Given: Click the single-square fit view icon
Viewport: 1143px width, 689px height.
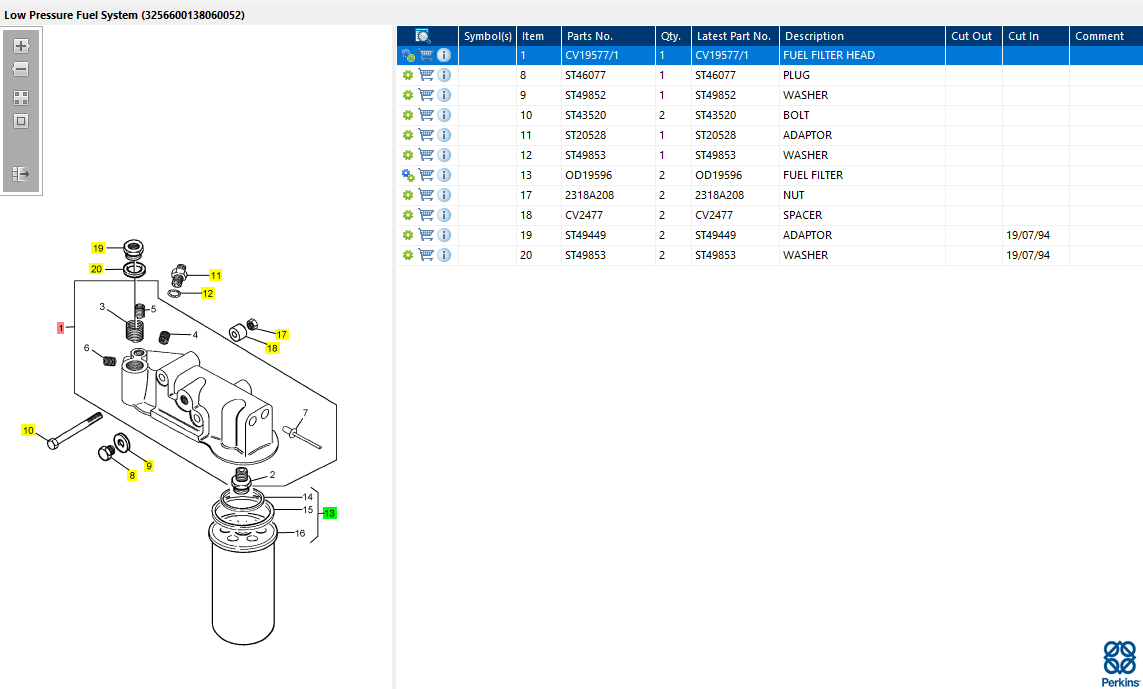Looking at the screenshot, I should pos(21,121).
